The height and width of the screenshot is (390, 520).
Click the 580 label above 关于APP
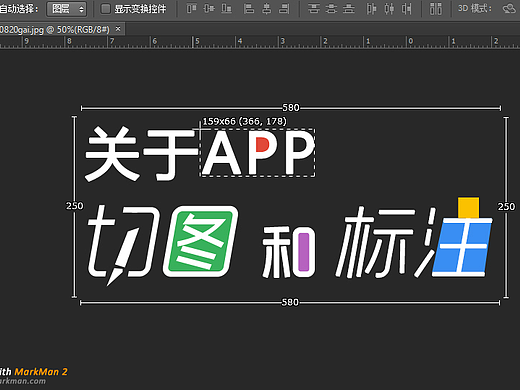tap(291, 108)
